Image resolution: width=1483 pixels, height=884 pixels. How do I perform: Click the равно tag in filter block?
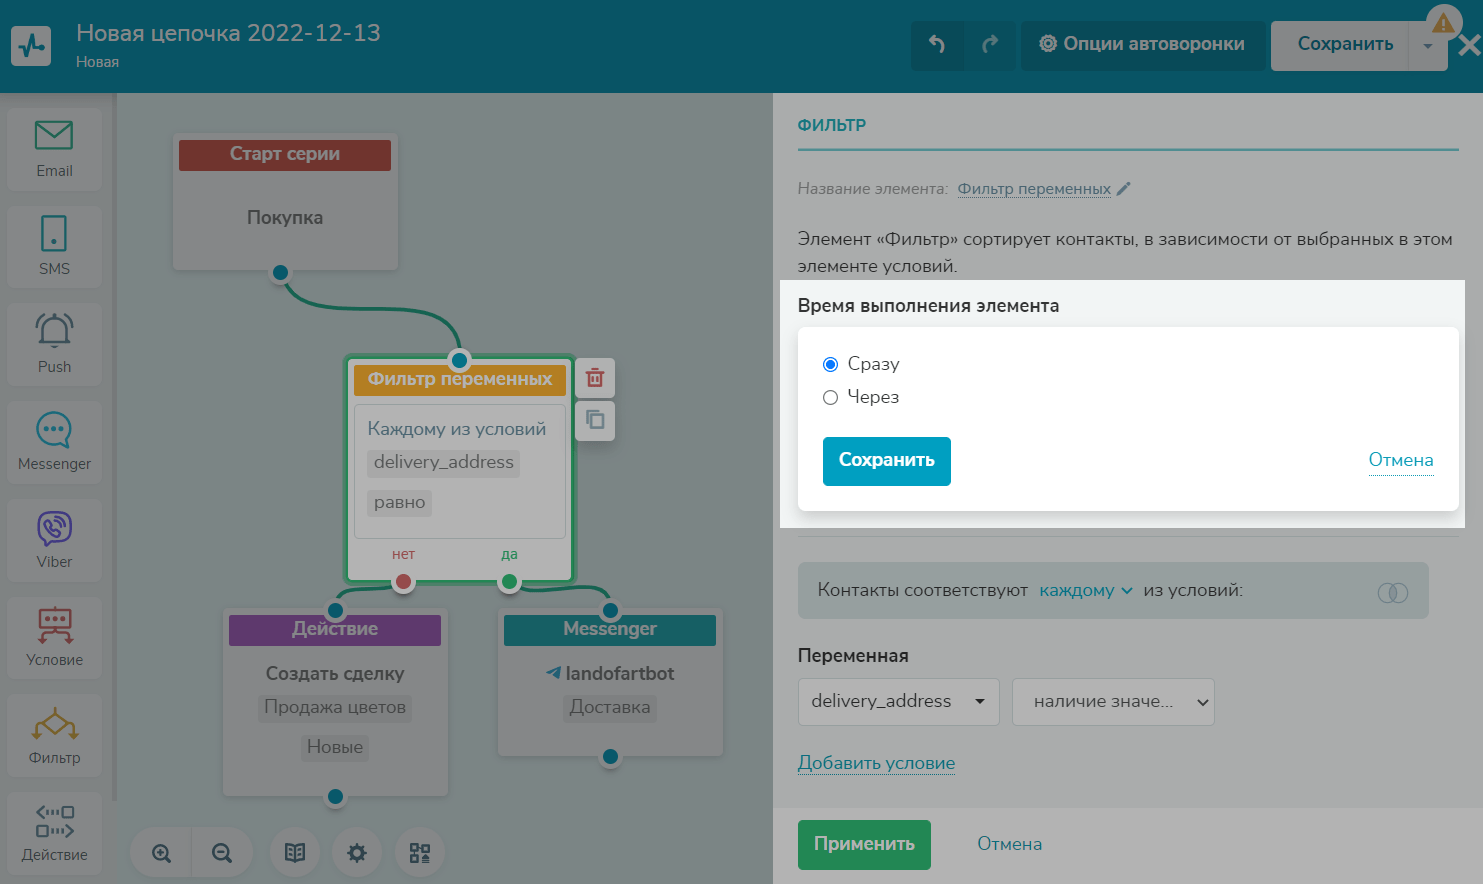399,503
